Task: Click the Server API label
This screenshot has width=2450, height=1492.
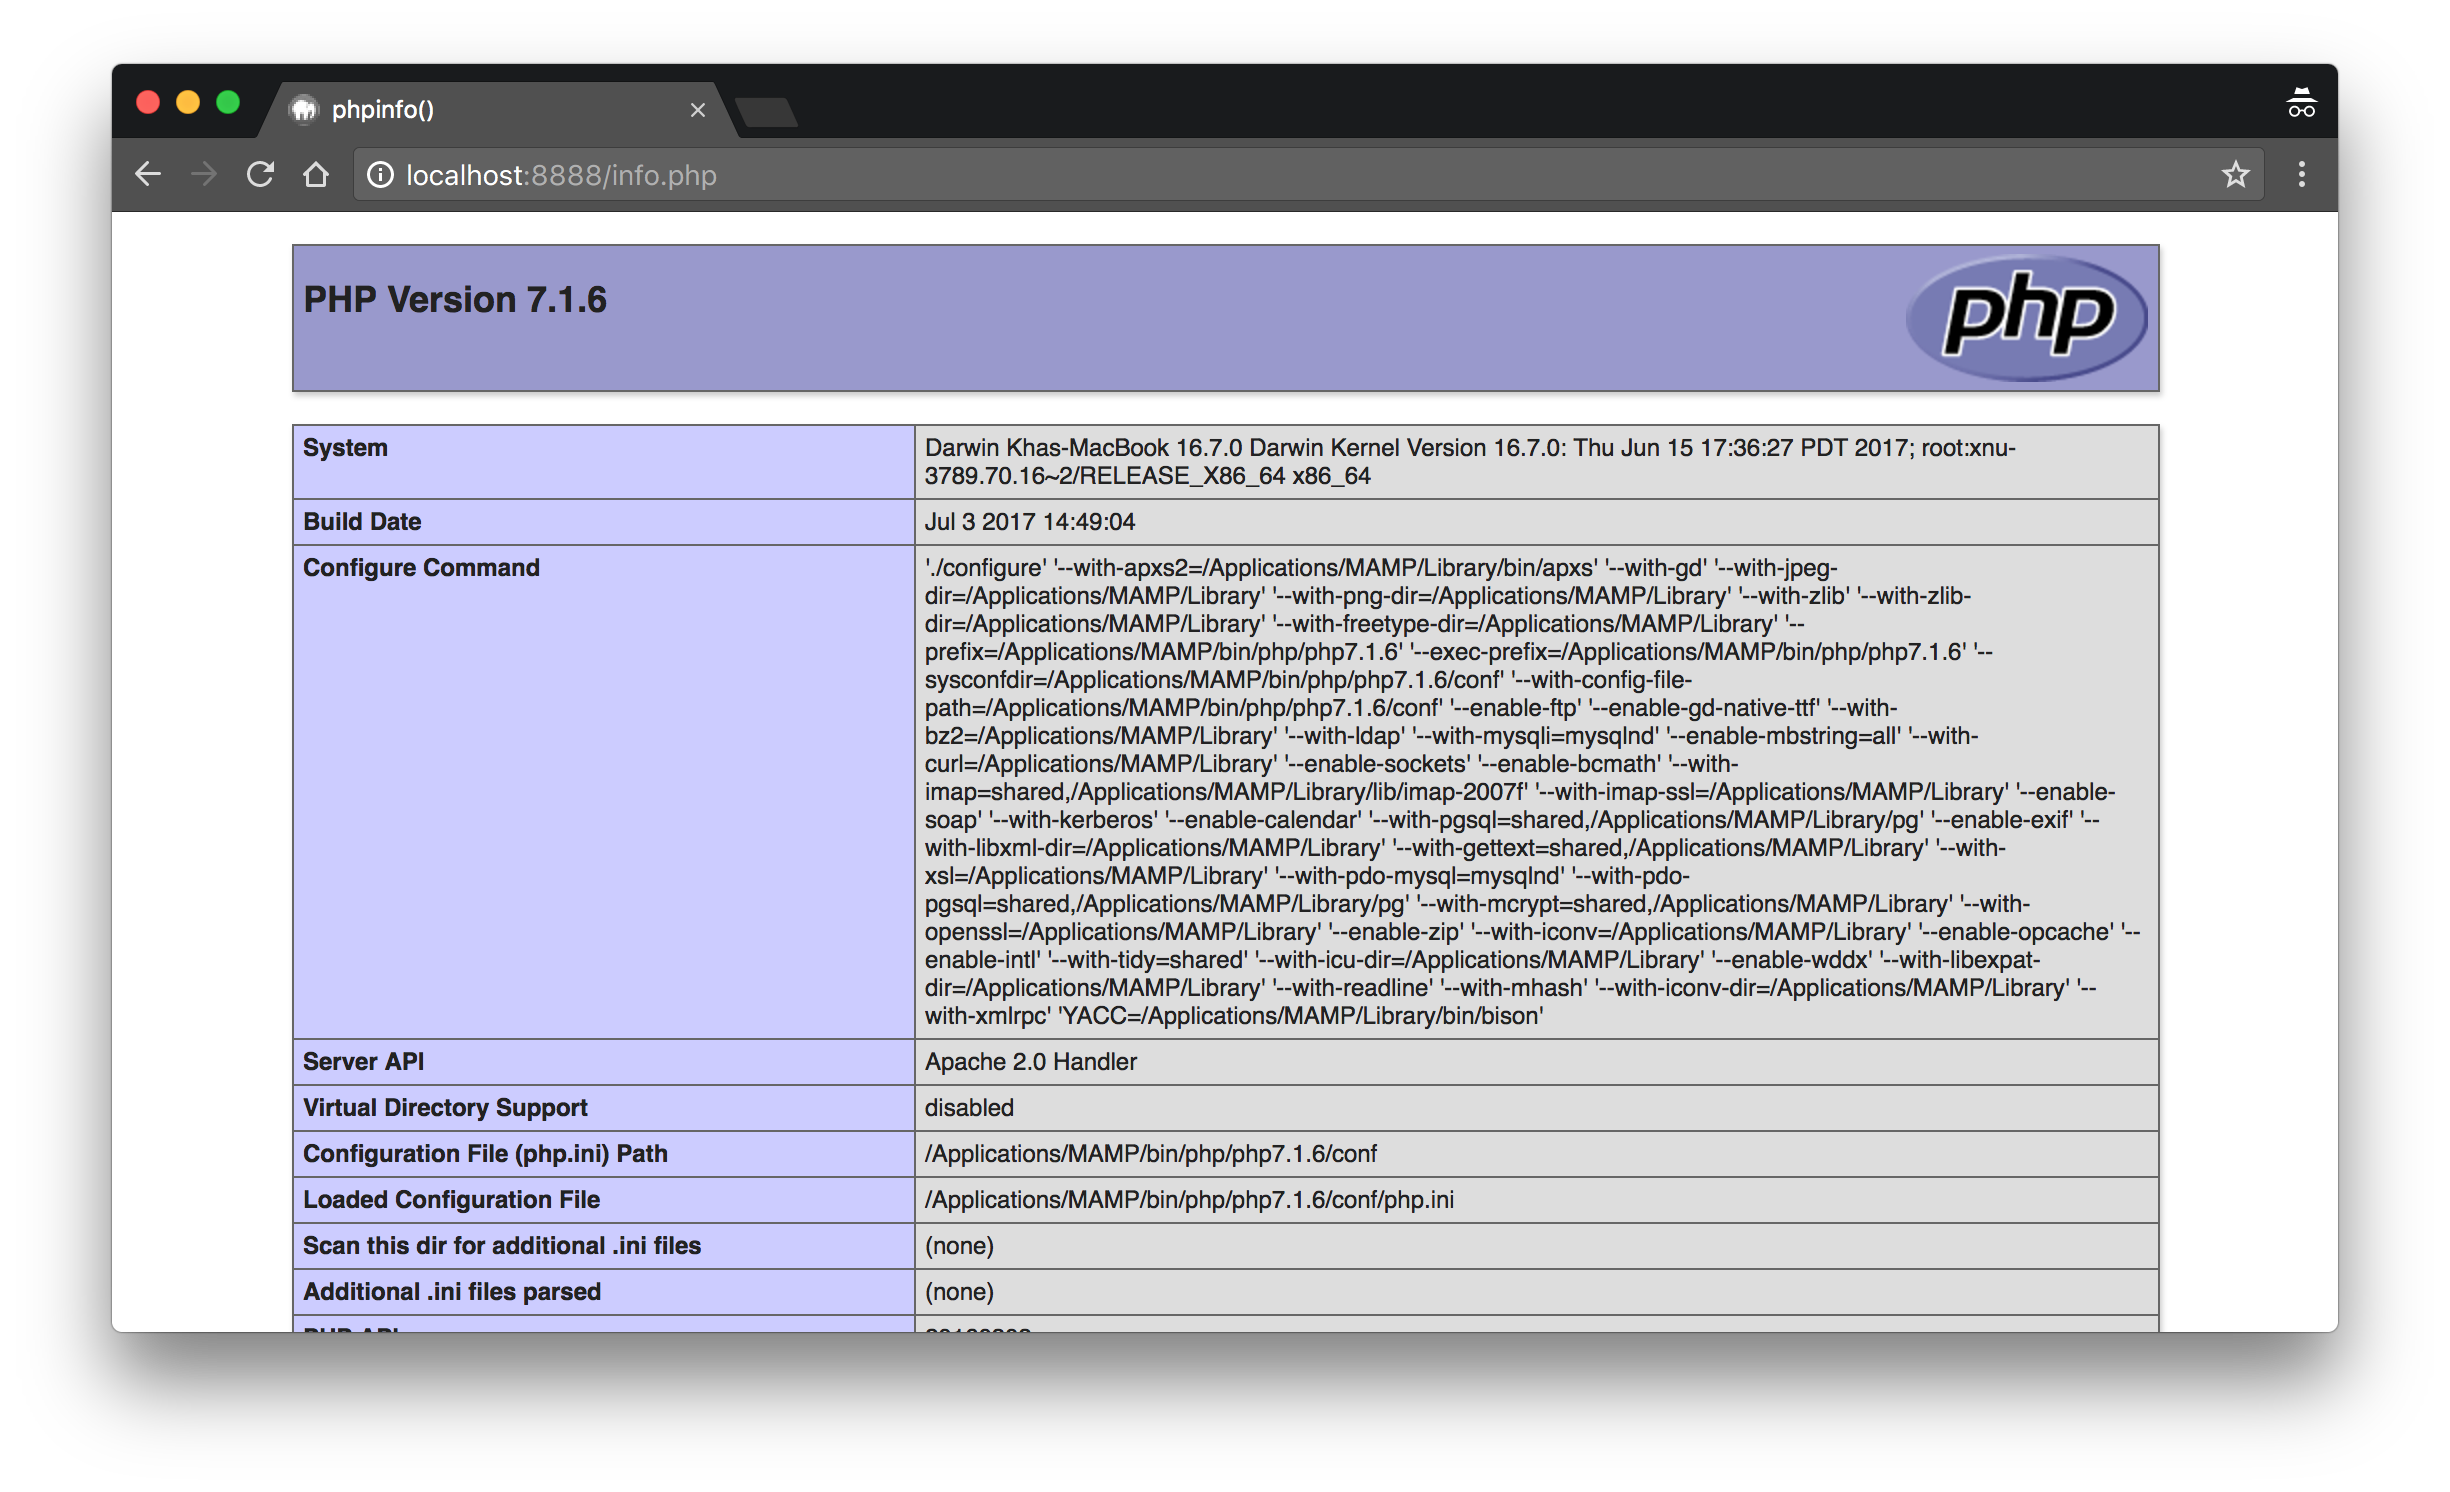Action: [x=363, y=1062]
